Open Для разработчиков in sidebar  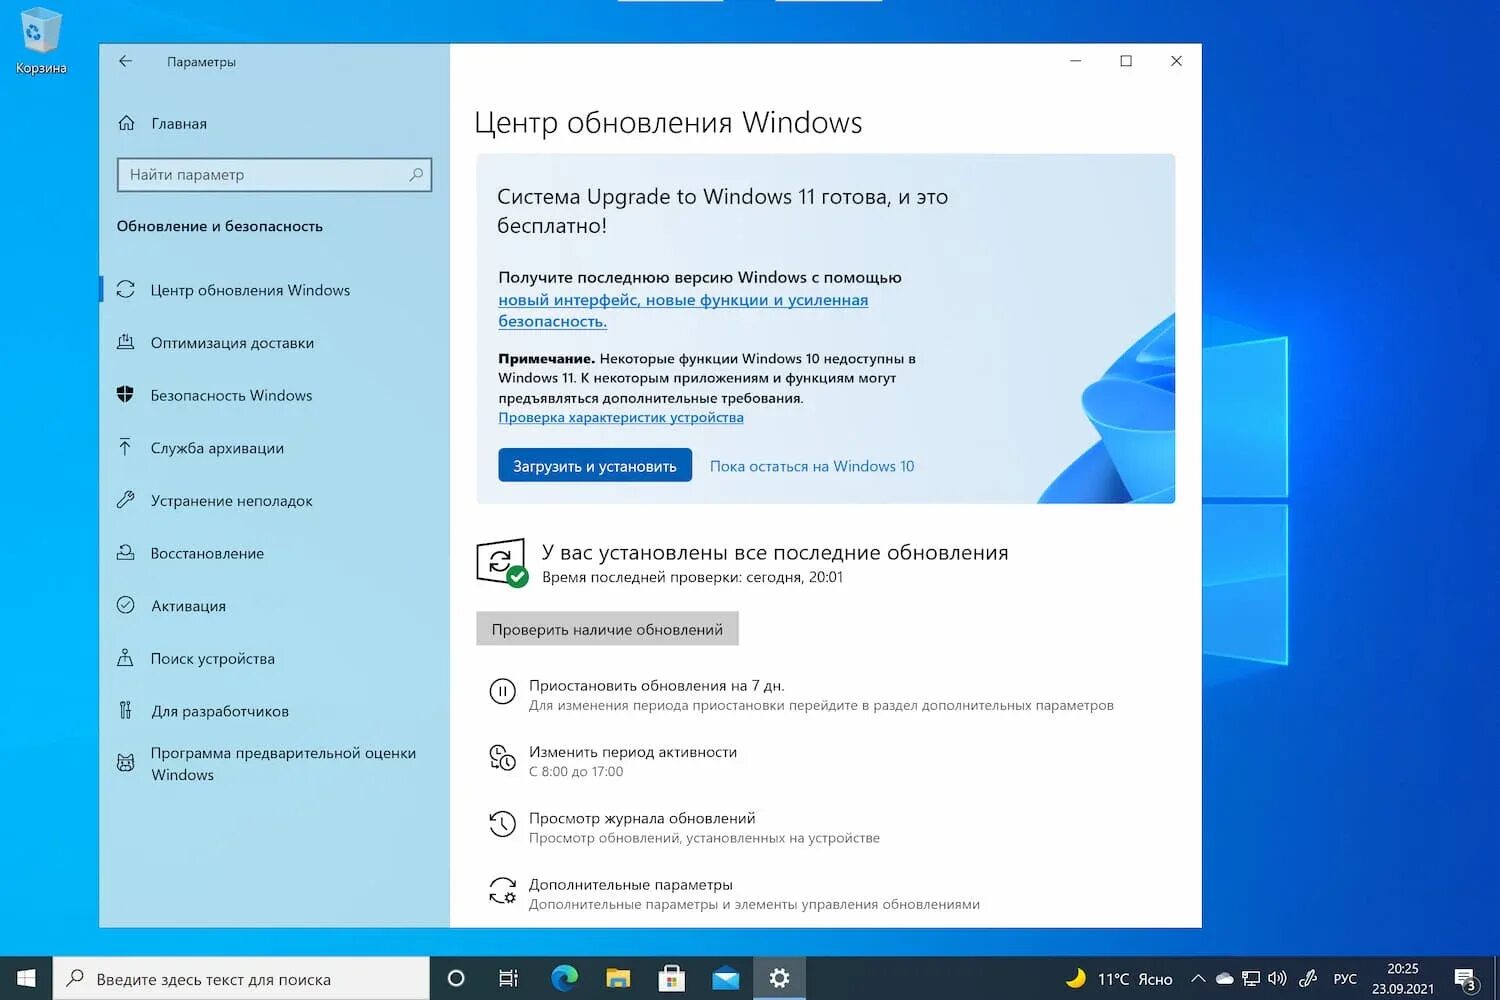point(274,711)
